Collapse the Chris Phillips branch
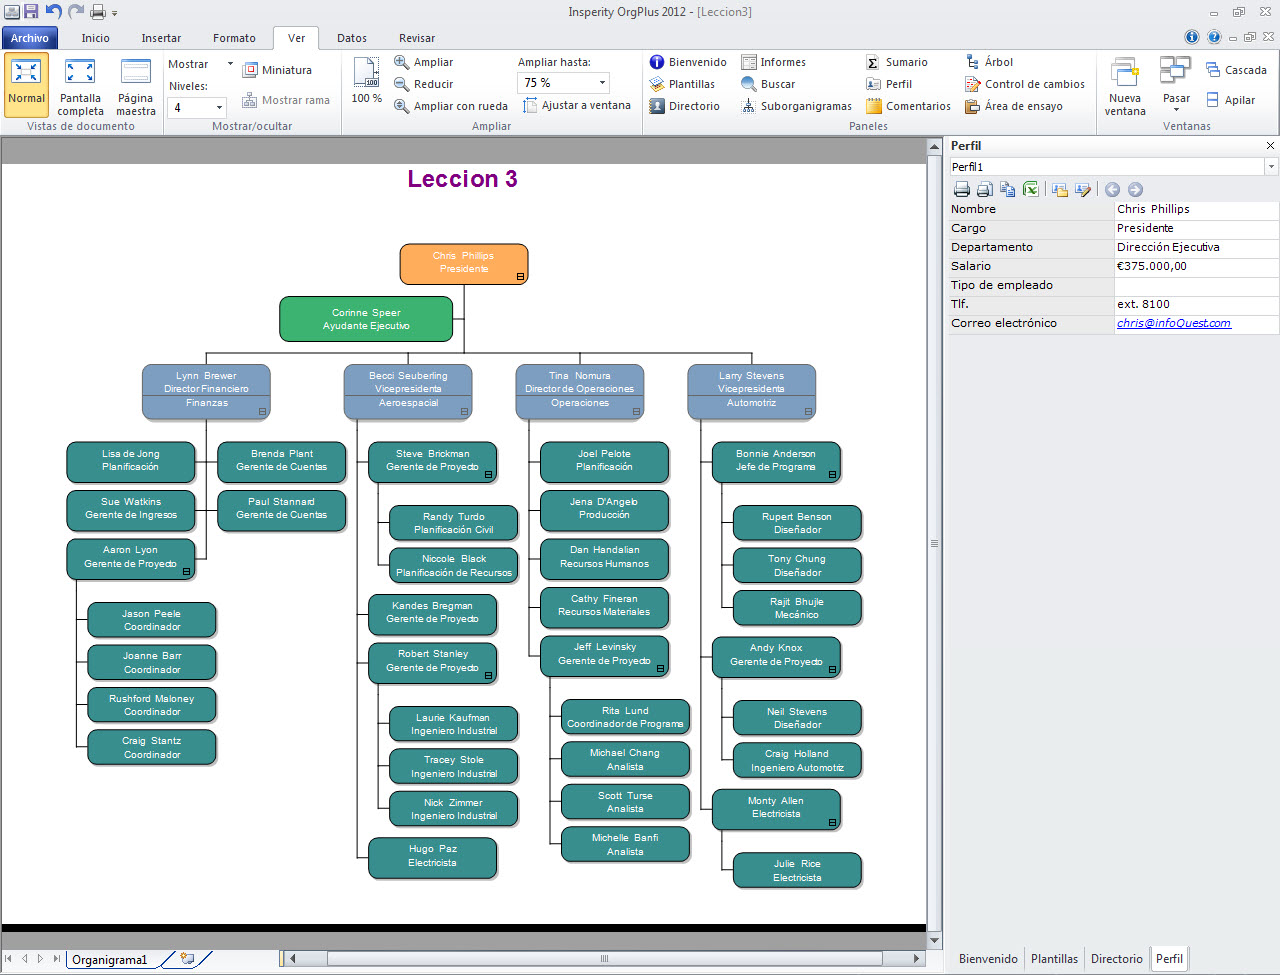 click(520, 277)
